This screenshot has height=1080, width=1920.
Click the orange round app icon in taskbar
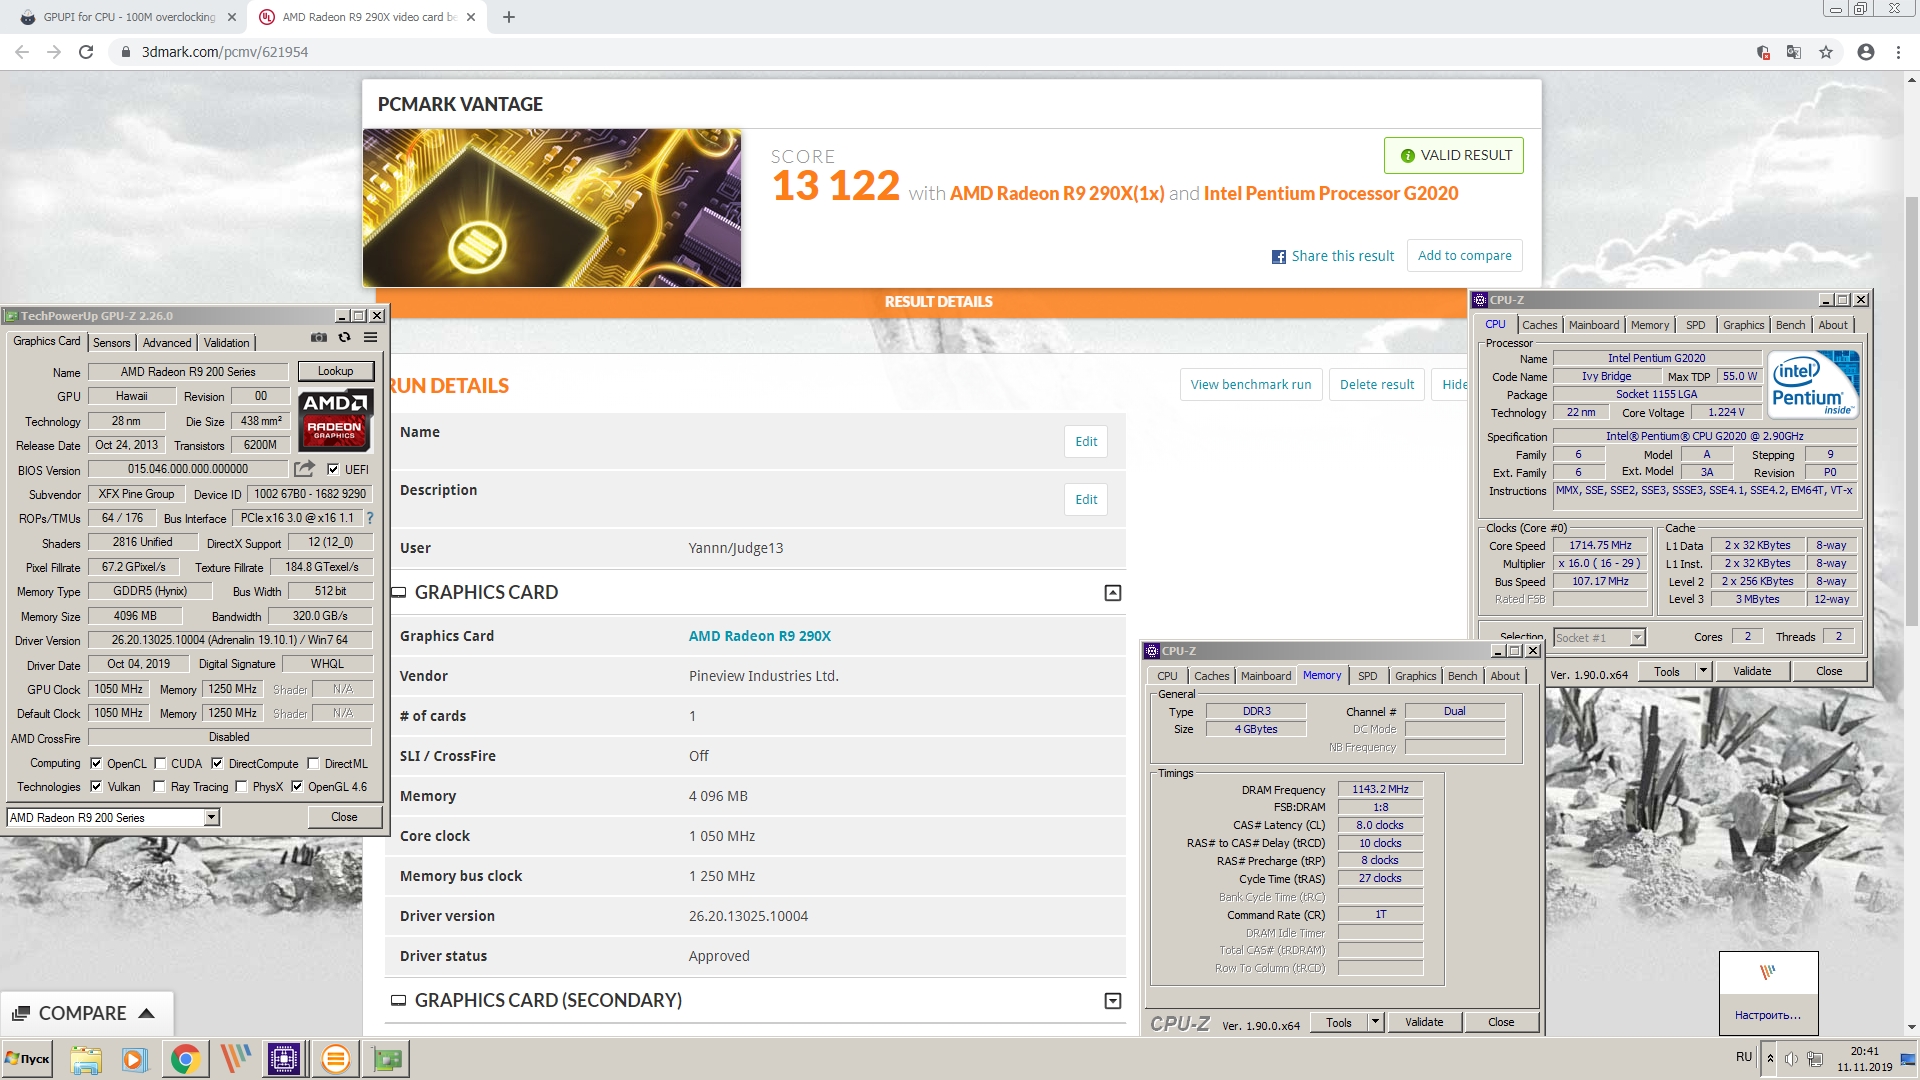(336, 1059)
